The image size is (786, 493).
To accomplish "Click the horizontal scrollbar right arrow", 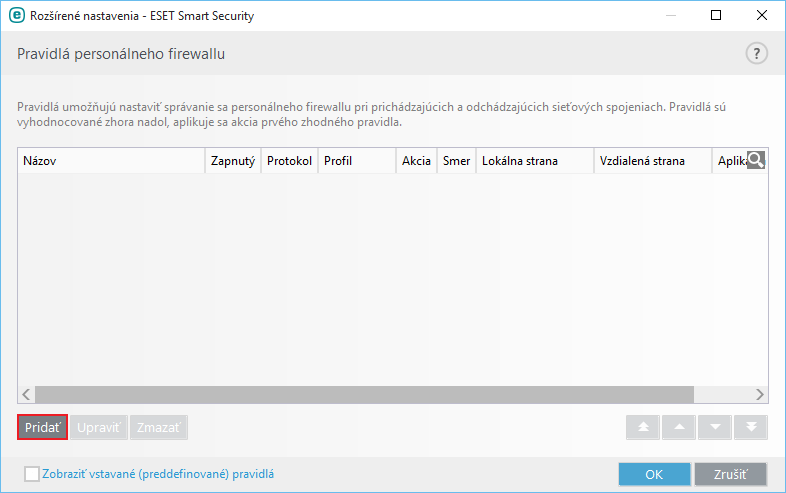I will [x=760, y=394].
